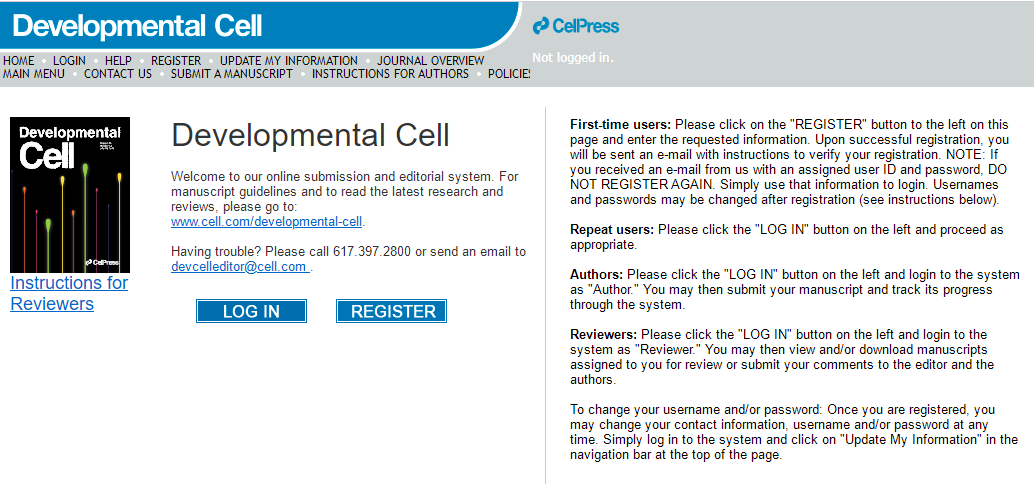Screen dimensions: 1034x484
Task: Open the Developmental Cell journal cover thumbnail
Action: tap(70, 195)
